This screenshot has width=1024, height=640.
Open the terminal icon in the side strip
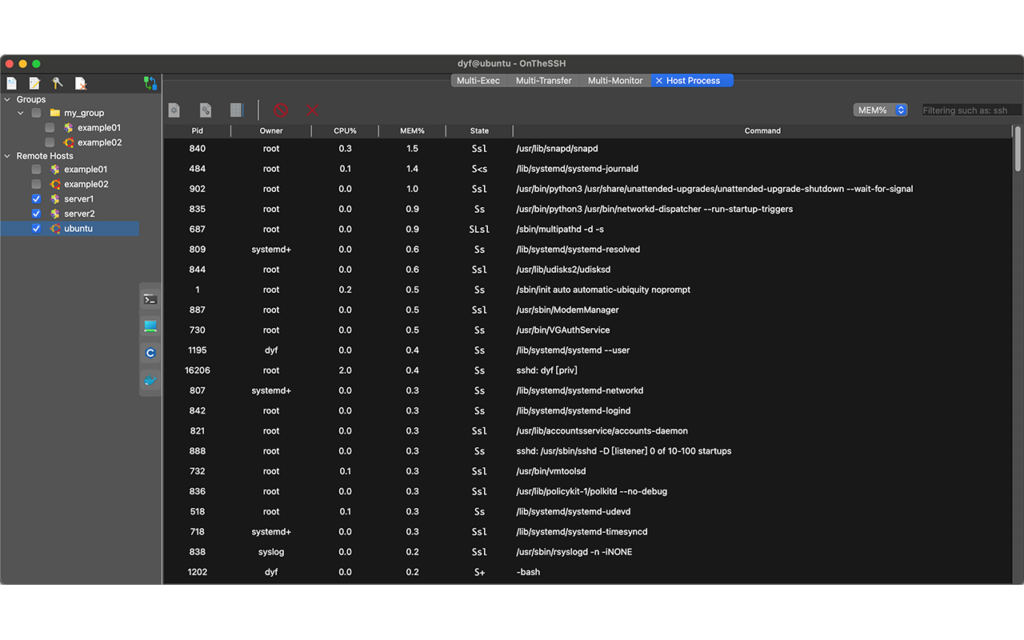pos(151,299)
